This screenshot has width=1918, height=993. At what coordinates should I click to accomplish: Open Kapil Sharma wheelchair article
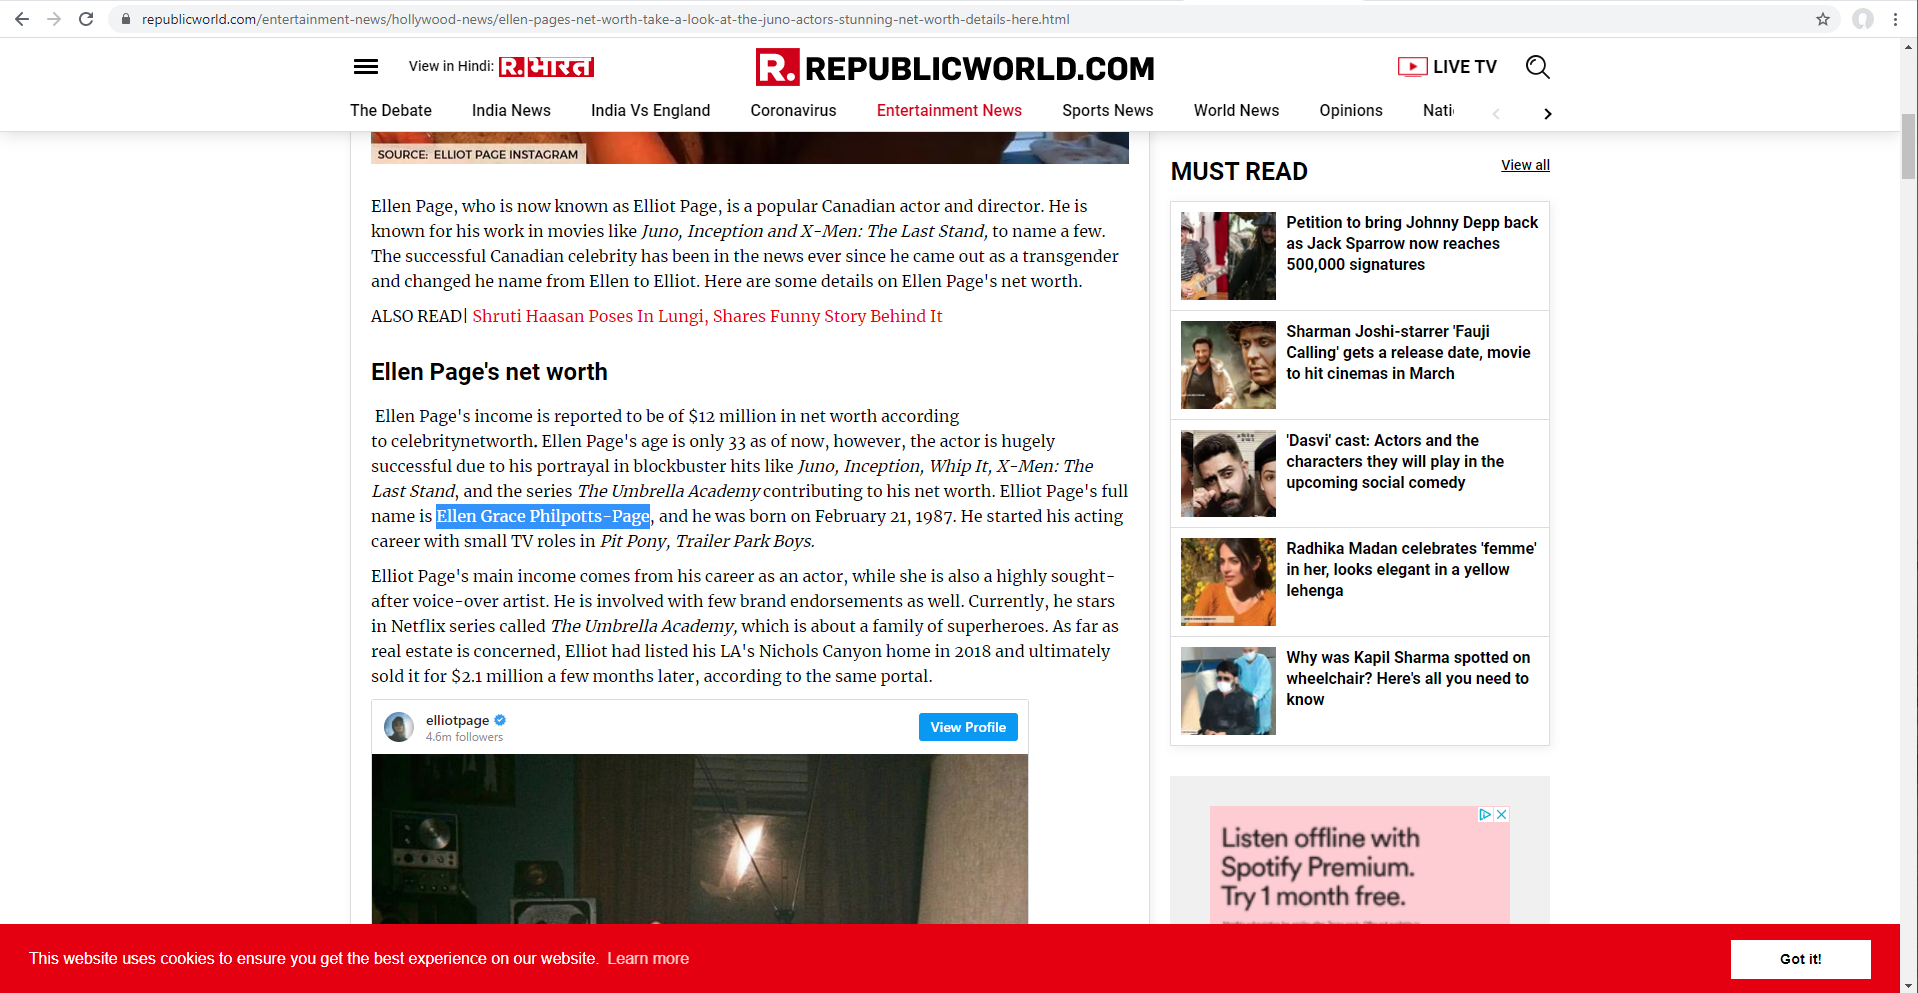1408,678
